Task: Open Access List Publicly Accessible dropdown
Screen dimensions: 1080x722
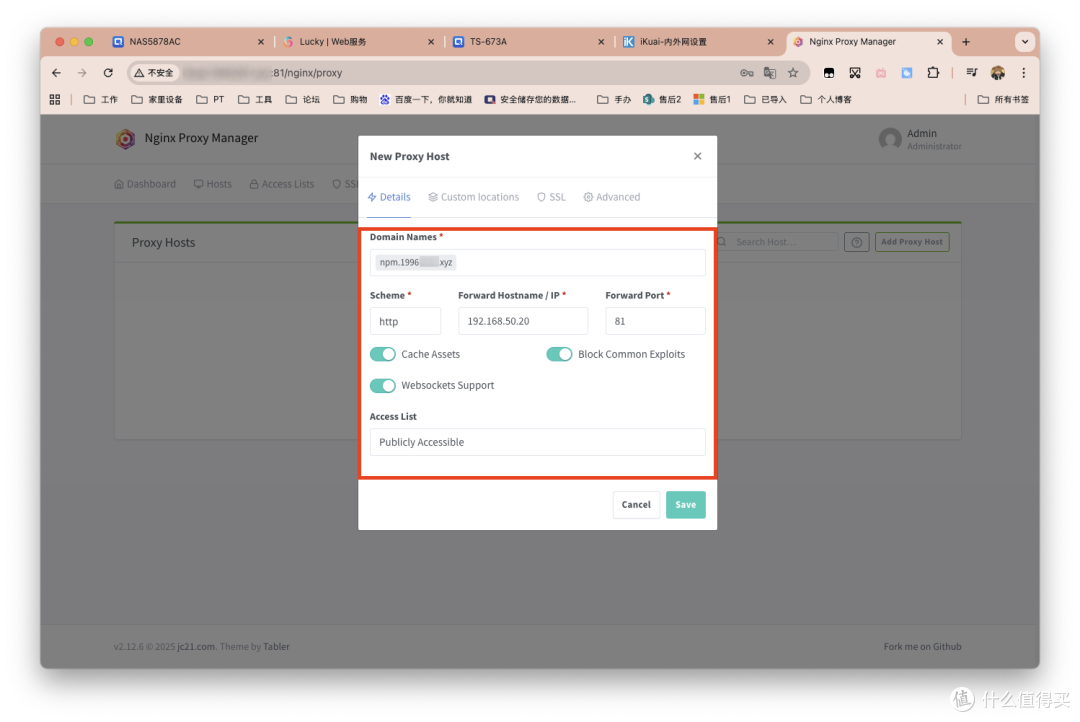Action: click(x=537, y=442)
